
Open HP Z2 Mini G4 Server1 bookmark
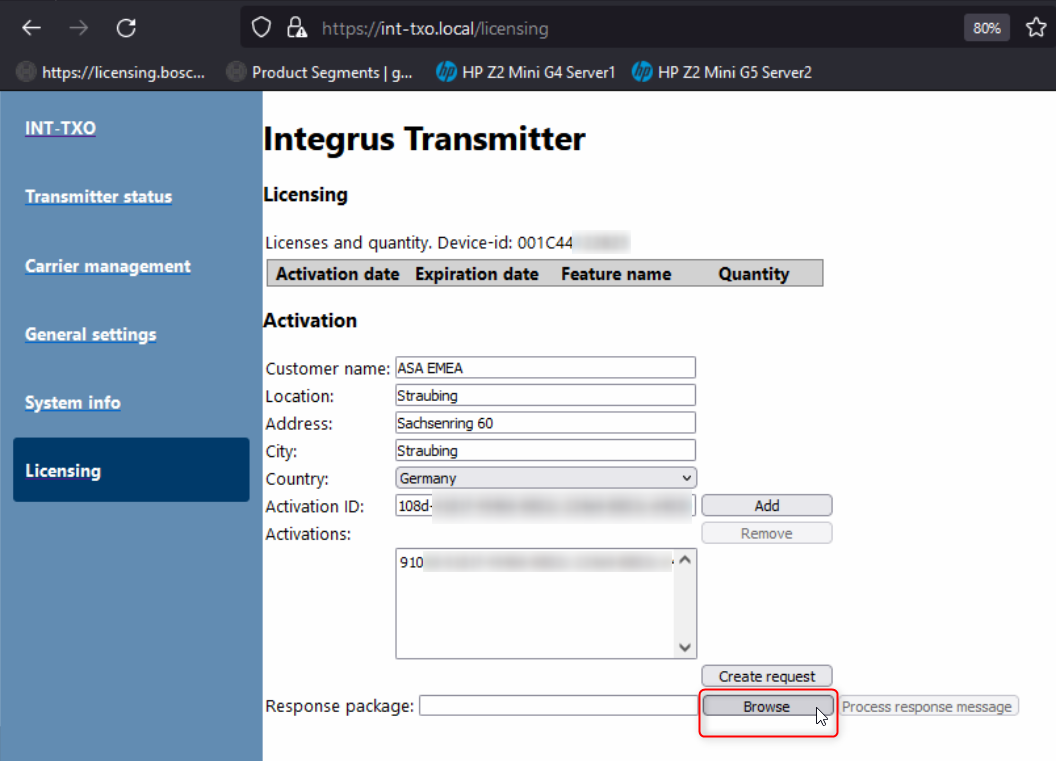click(x=526, y=72)
